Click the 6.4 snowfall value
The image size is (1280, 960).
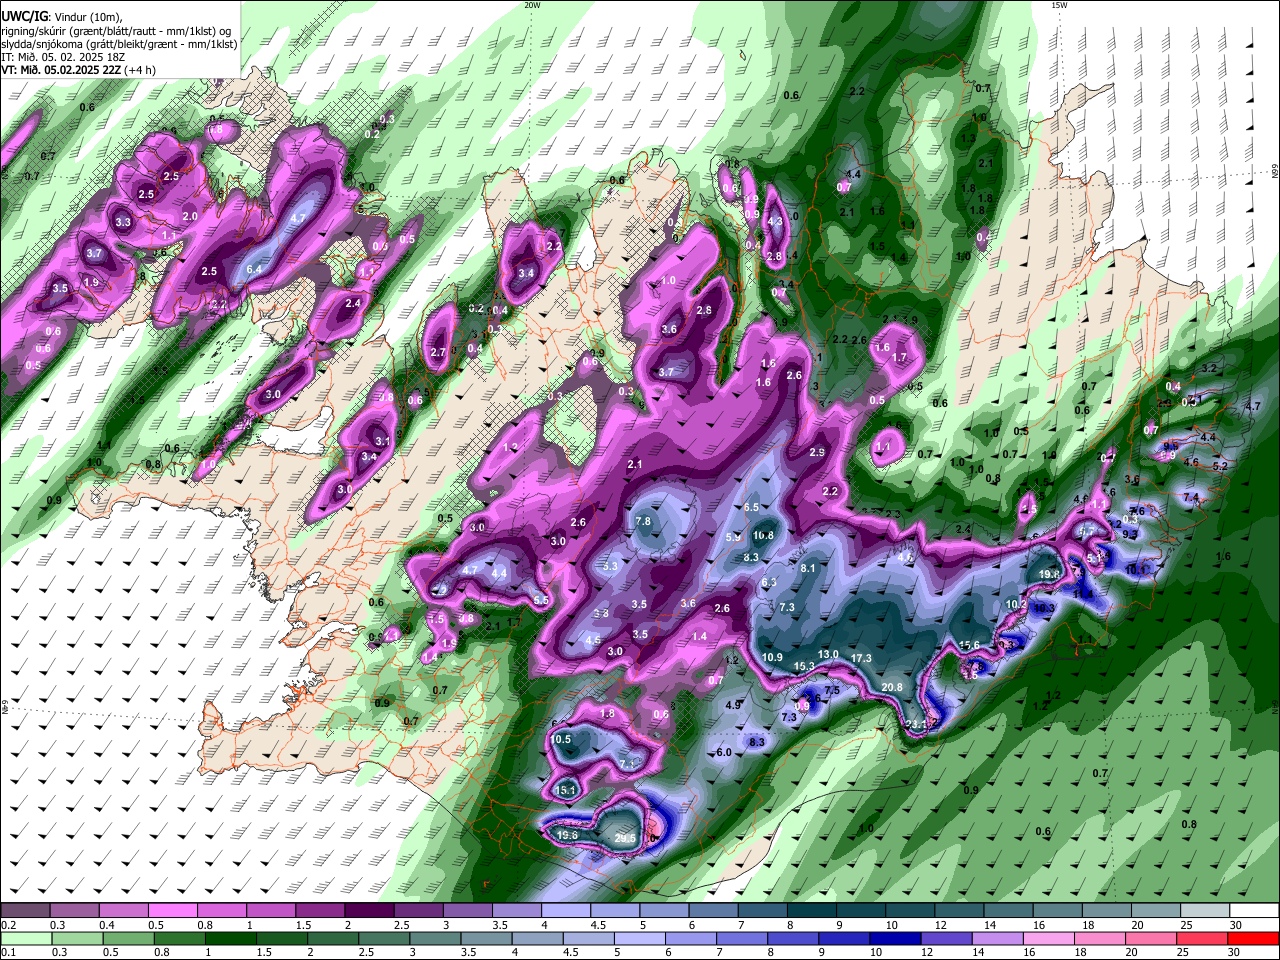coord(254,269)
